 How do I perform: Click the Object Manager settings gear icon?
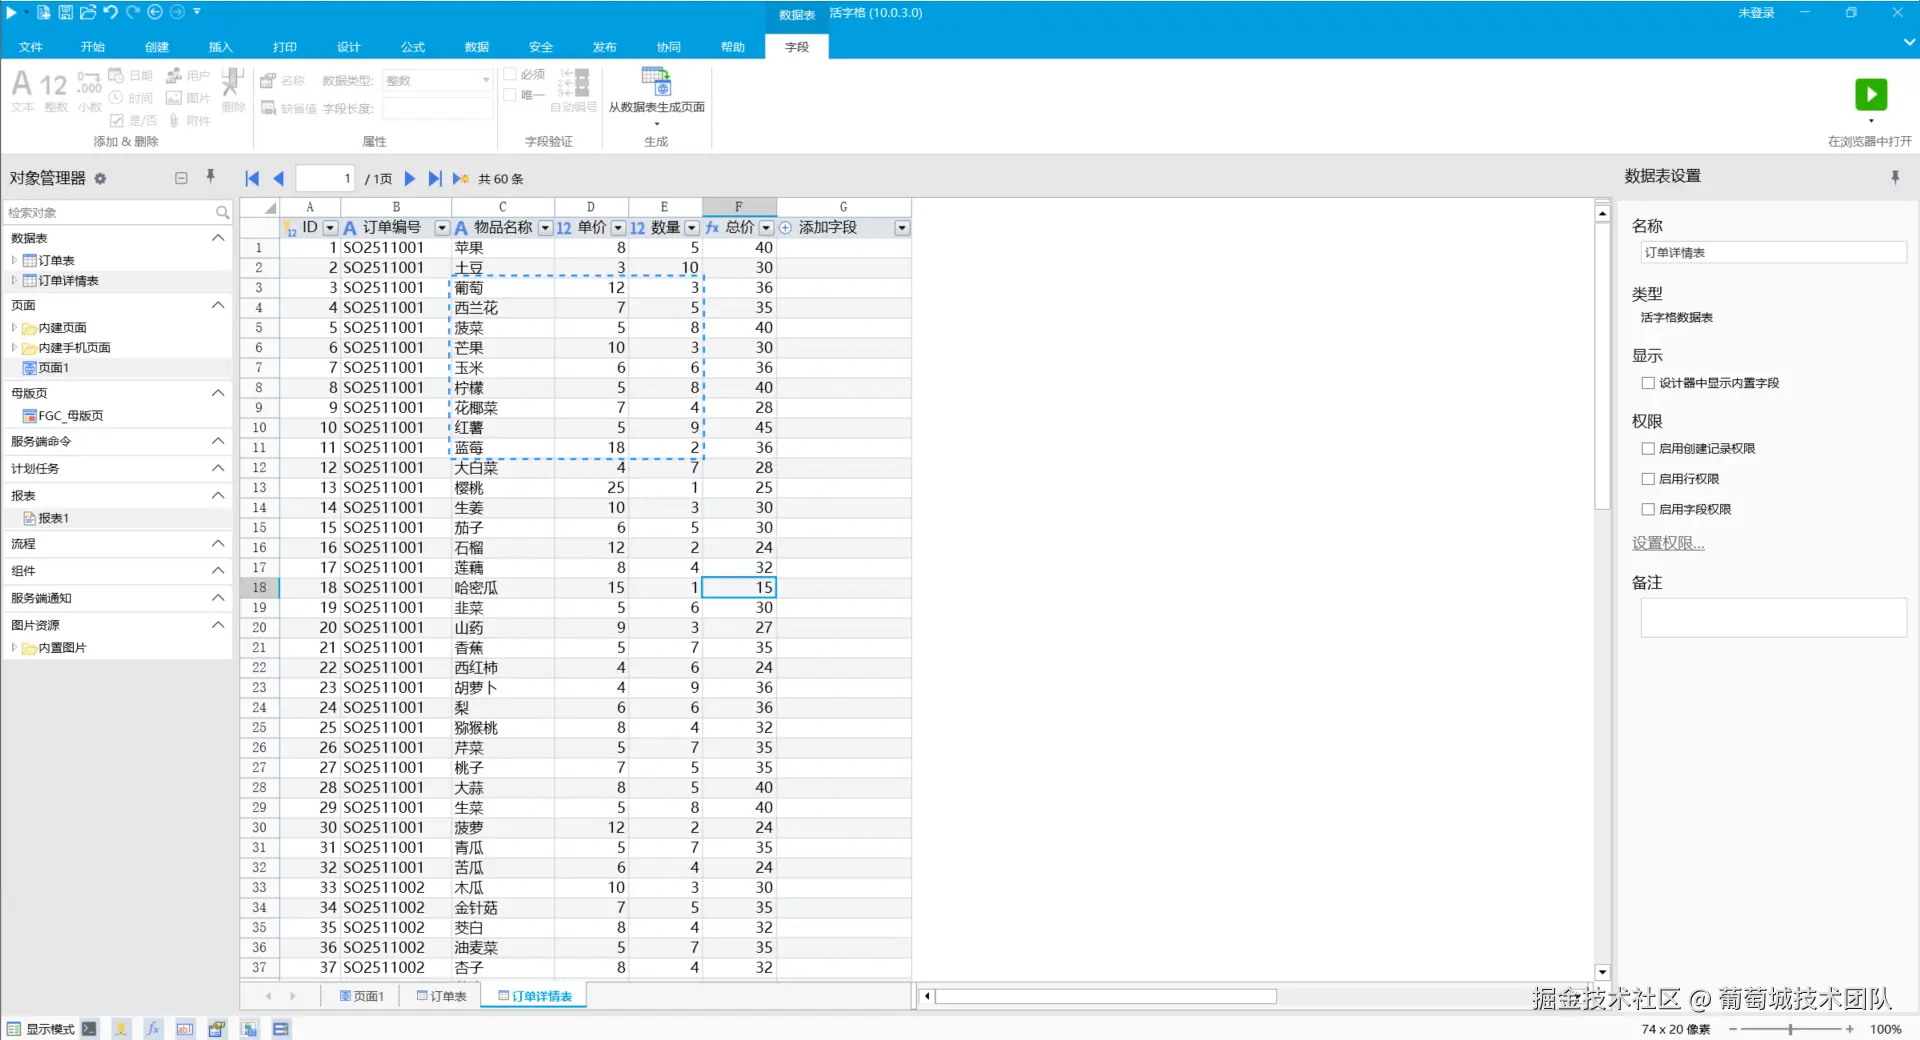[x=100, y=179]
